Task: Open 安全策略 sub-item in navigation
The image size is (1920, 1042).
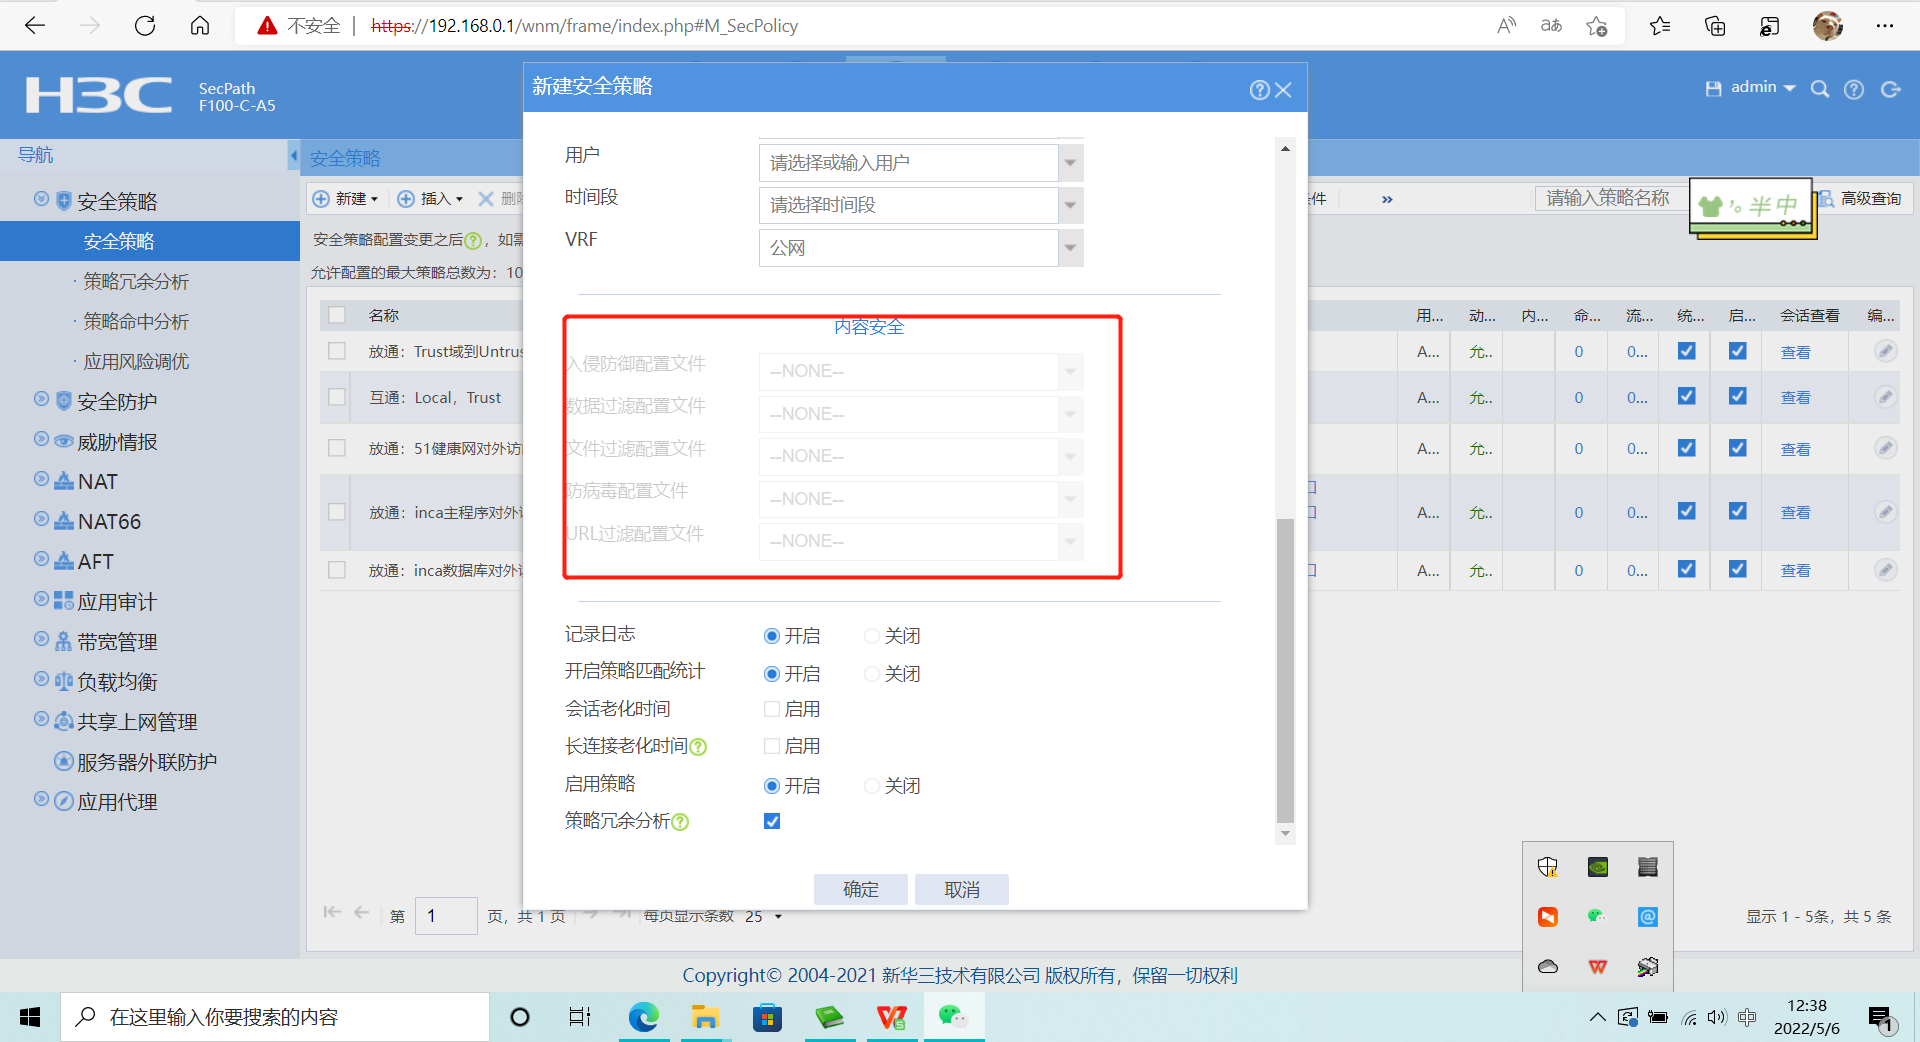Action: pos(119,241)
